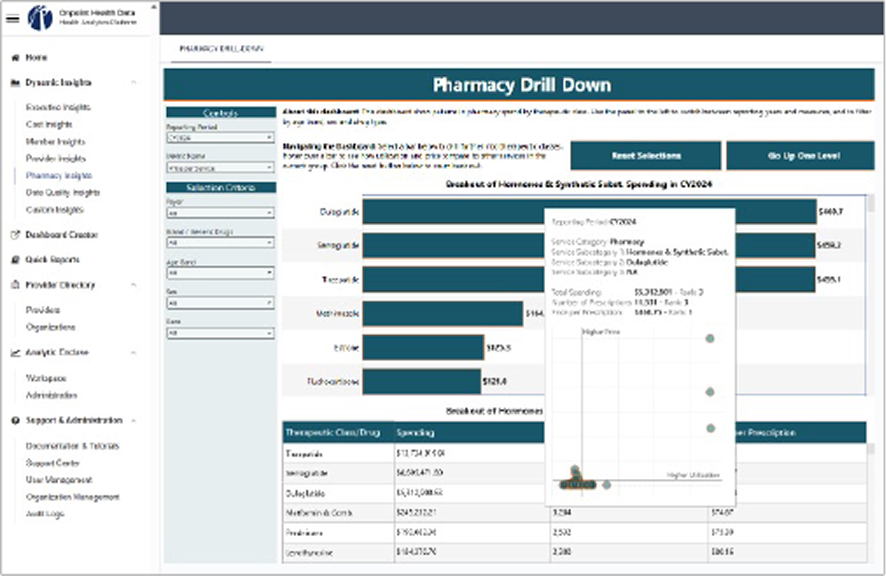Click the Dashboard Creator edit icon

15,235
